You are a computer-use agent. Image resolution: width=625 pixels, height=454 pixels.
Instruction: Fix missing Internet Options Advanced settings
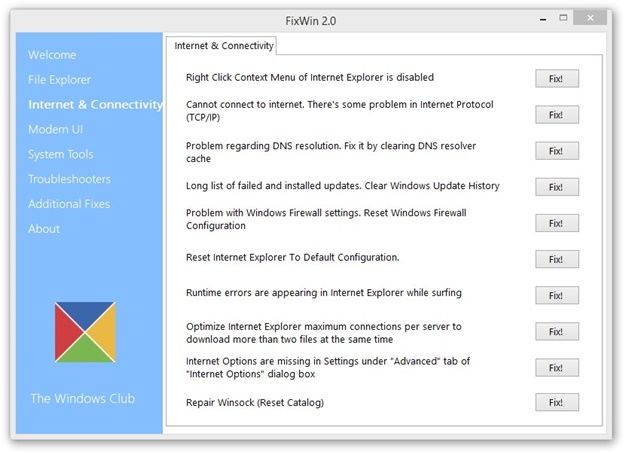click(x=557, y=368)
